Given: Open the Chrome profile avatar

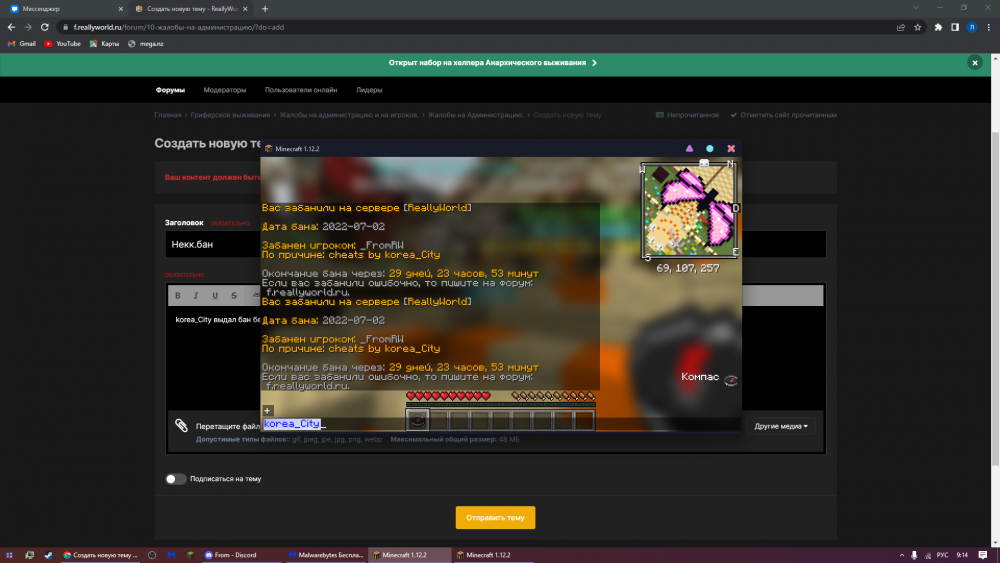Looking at the screenshot, I should [x=971, y=27].
